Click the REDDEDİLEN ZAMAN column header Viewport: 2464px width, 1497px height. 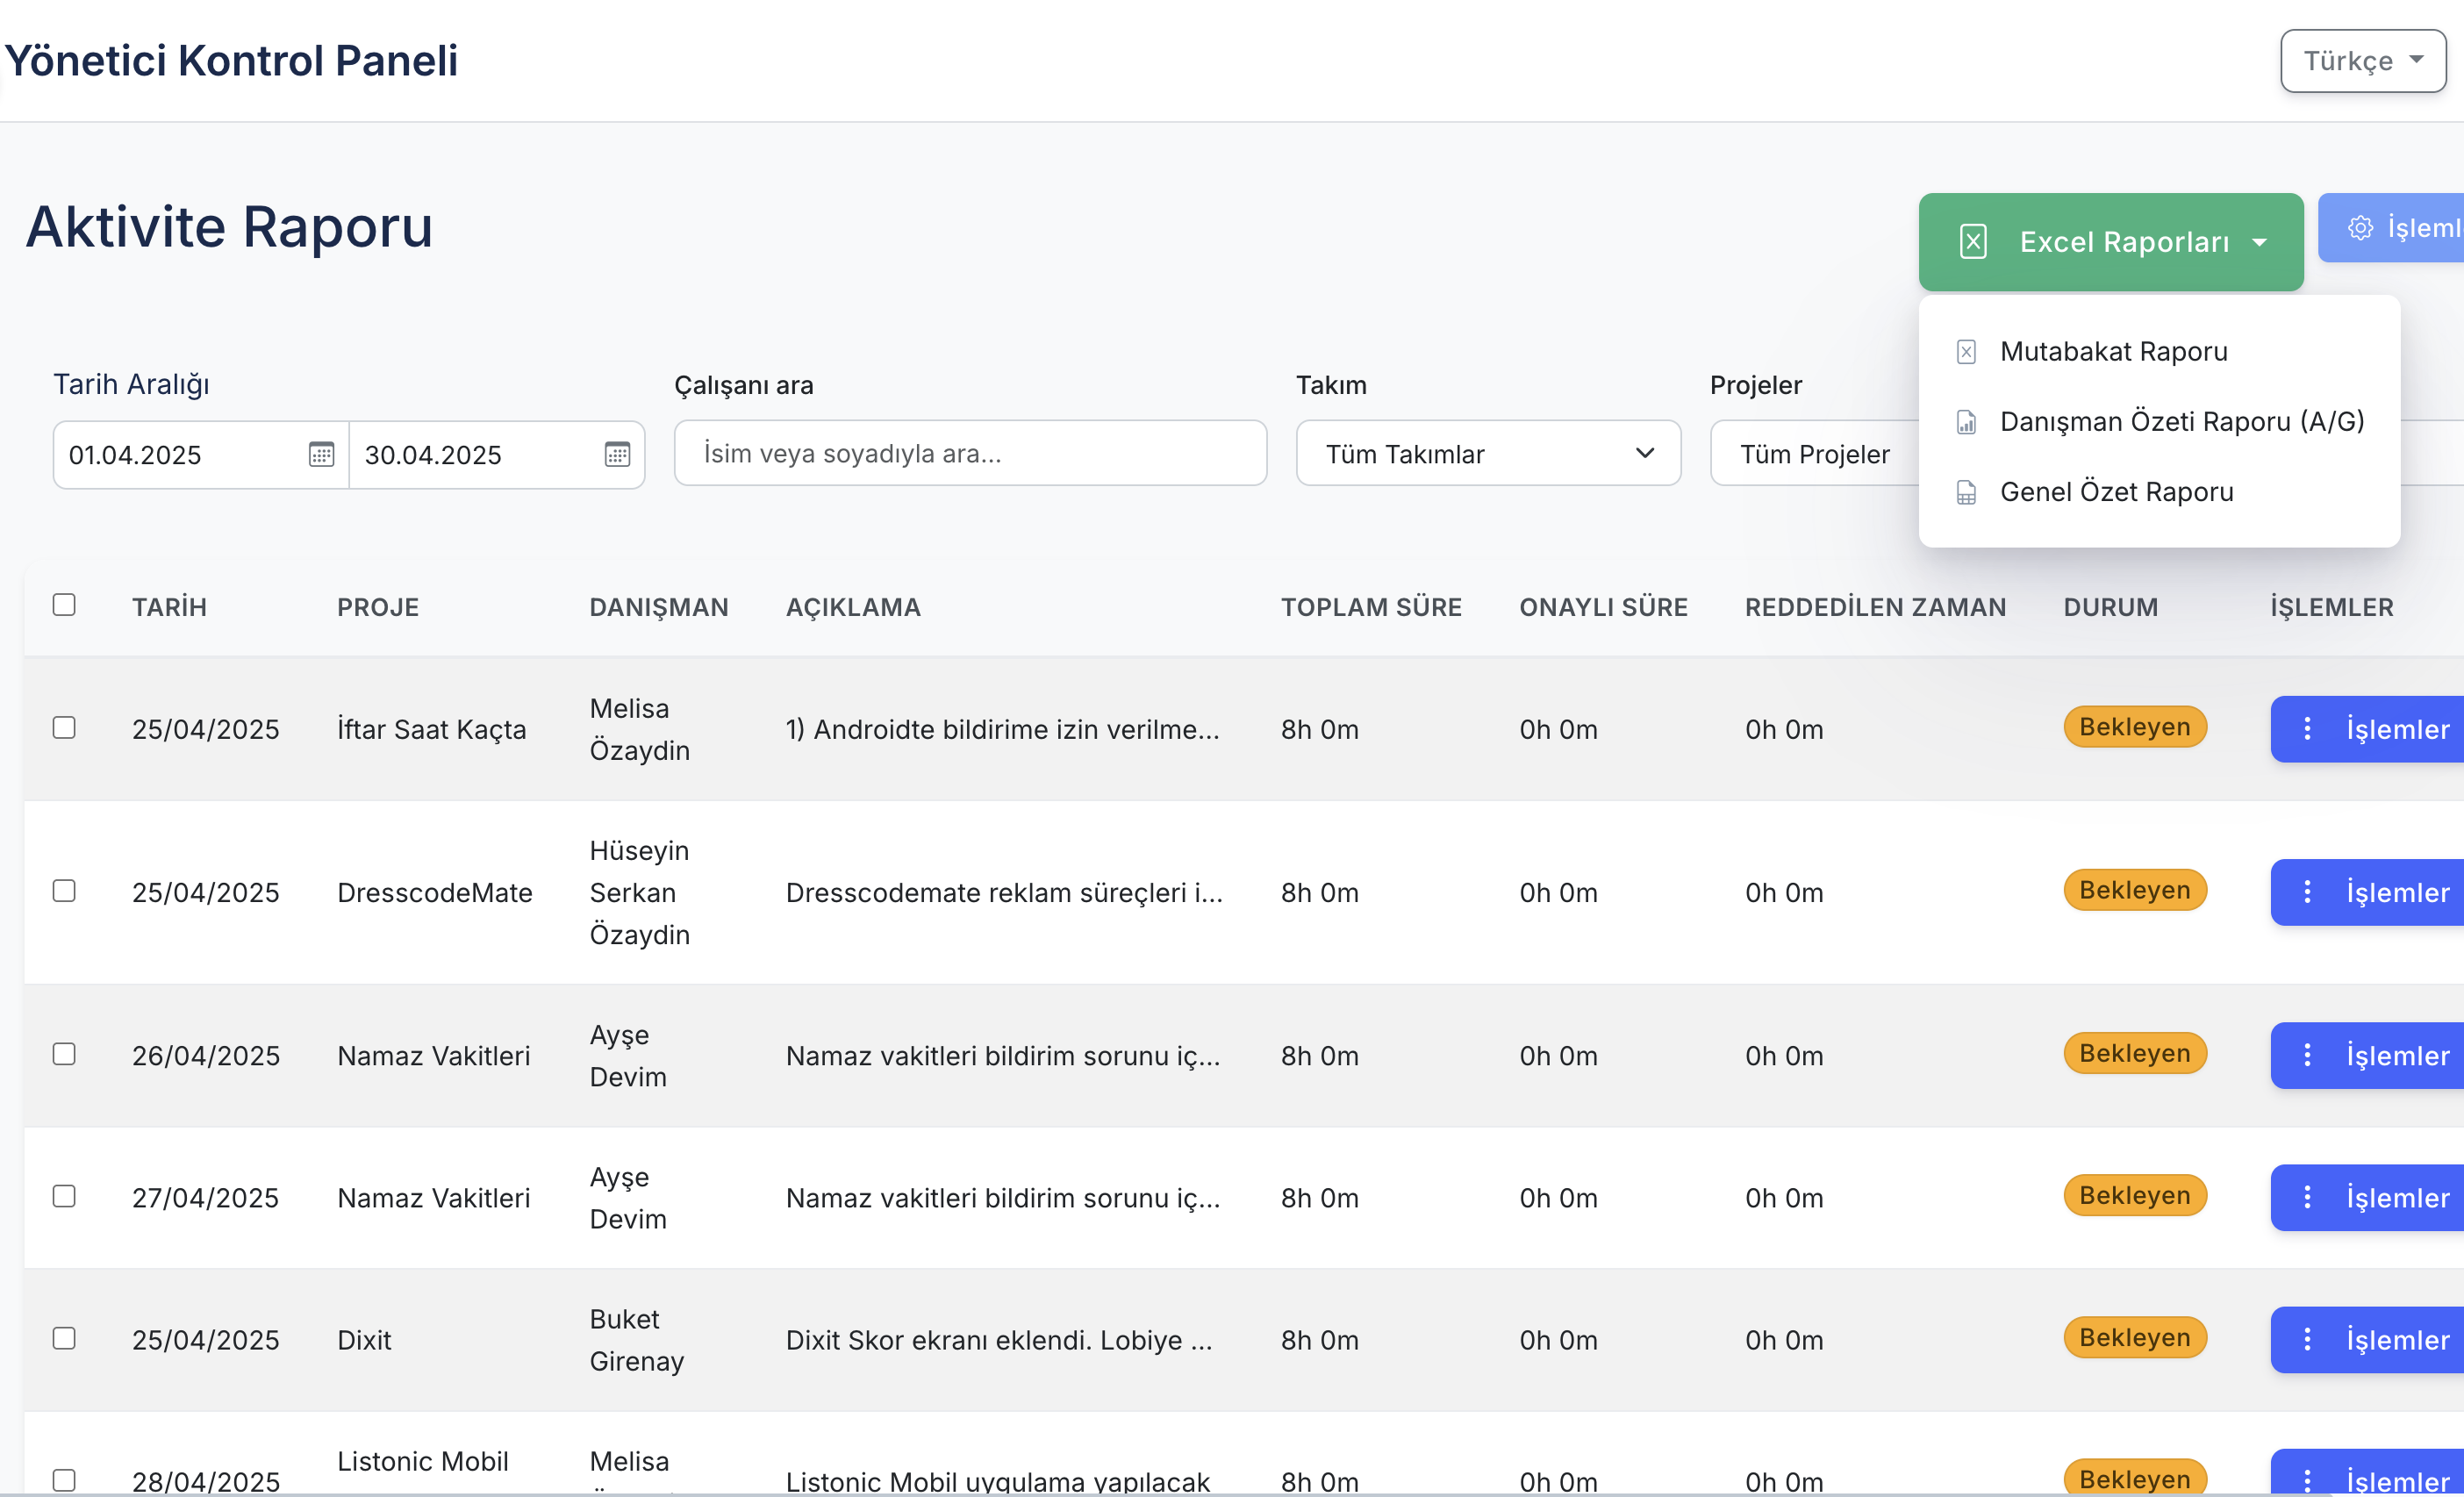click(x=1875, y=607)
